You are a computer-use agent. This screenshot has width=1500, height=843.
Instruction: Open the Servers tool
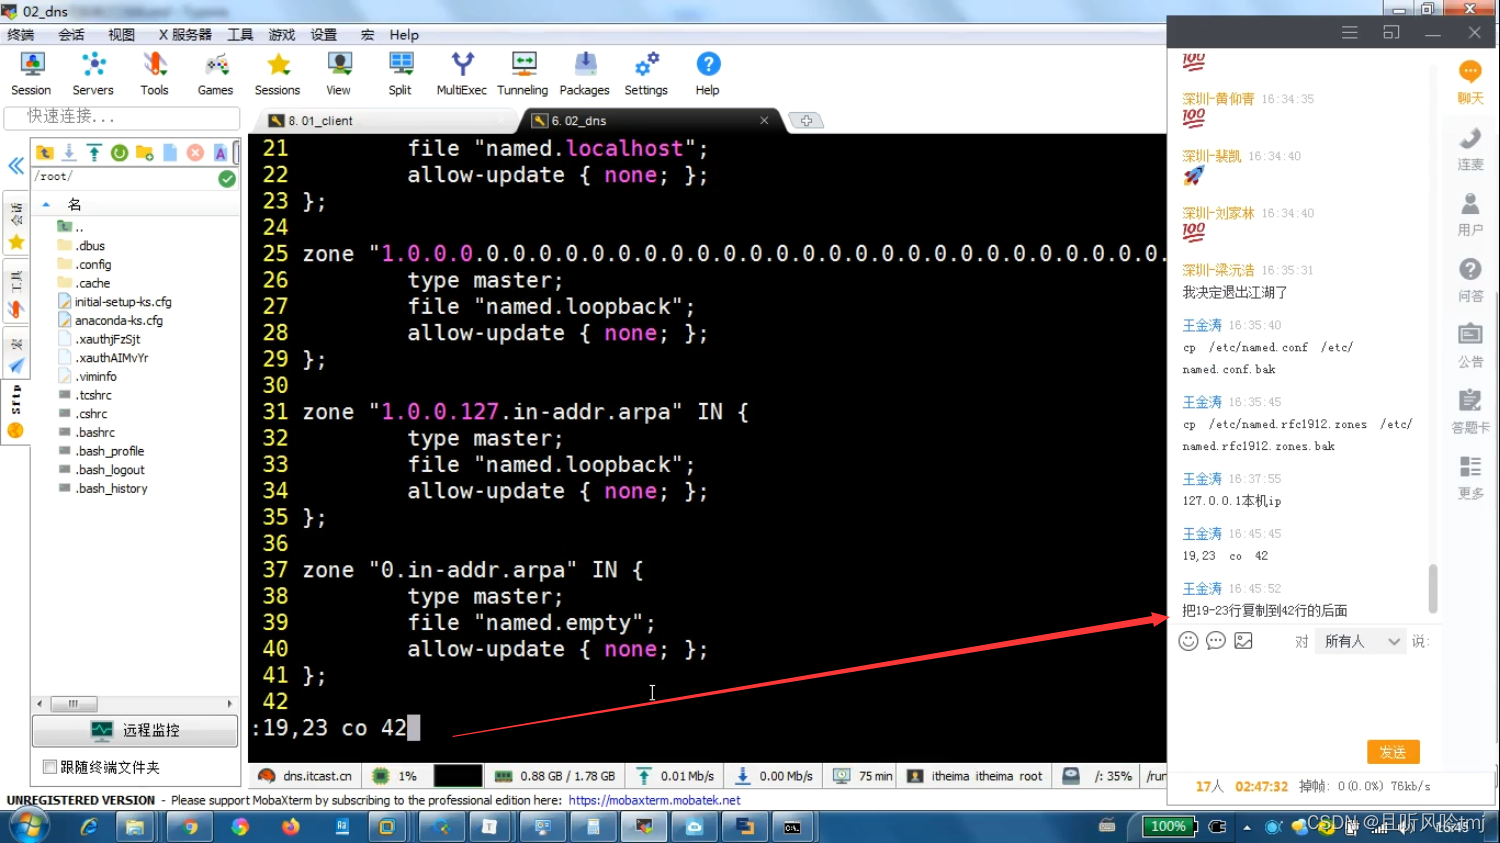pyautogui.click(x=93, y=74)
